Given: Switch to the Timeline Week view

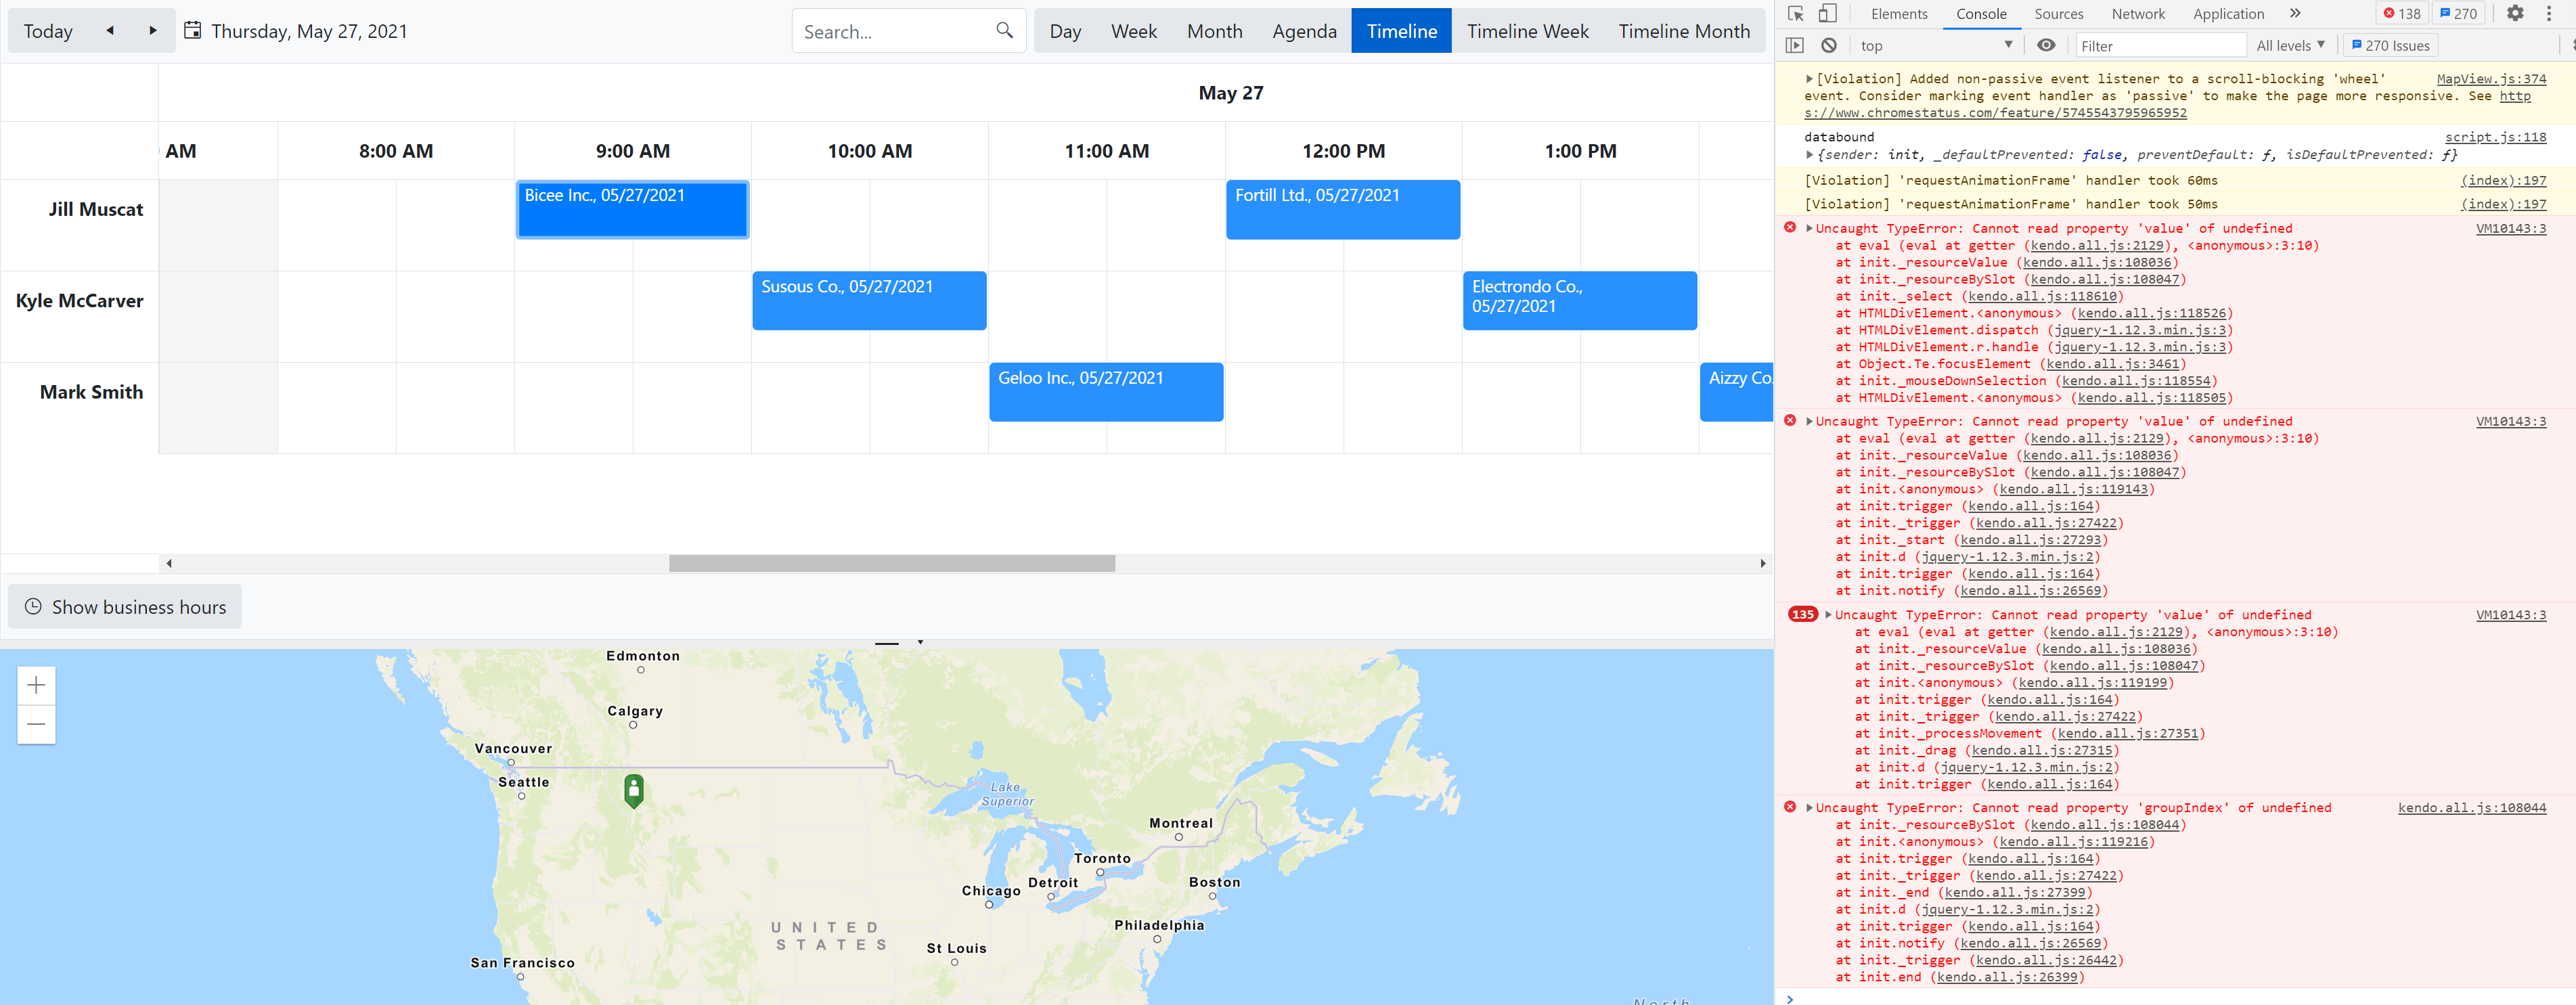Looking at the screenshot, I should tap(1527, 31).
